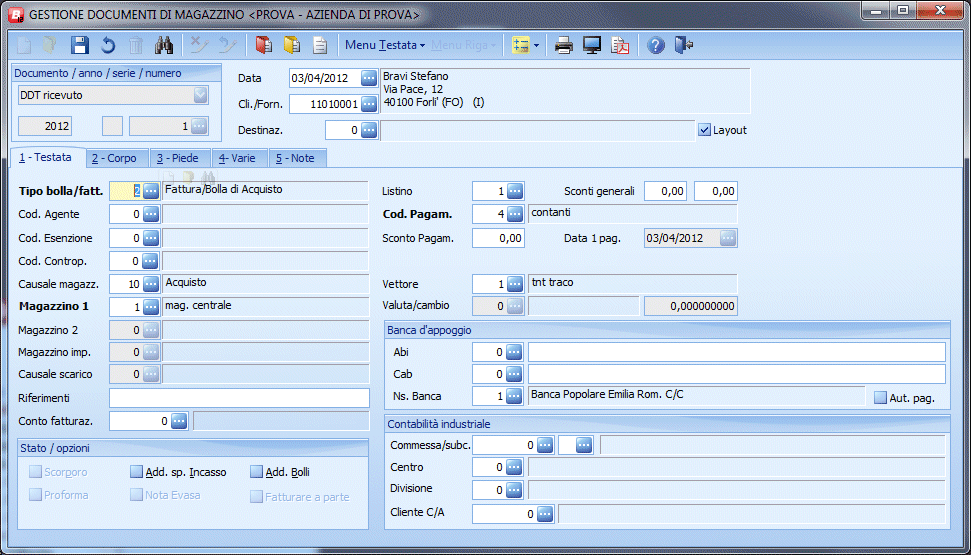The height and width of the screenshot is (555, 971).
Task: Click the Save floppy disk icon
Action: coord(80,45)
